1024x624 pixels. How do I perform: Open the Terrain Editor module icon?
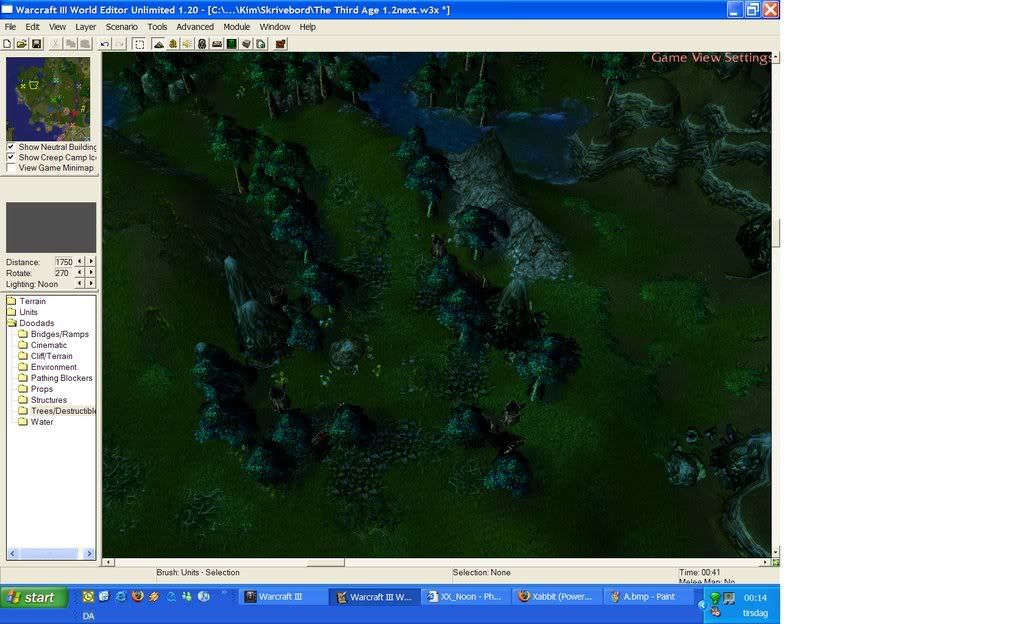click(x=158, y=44)
